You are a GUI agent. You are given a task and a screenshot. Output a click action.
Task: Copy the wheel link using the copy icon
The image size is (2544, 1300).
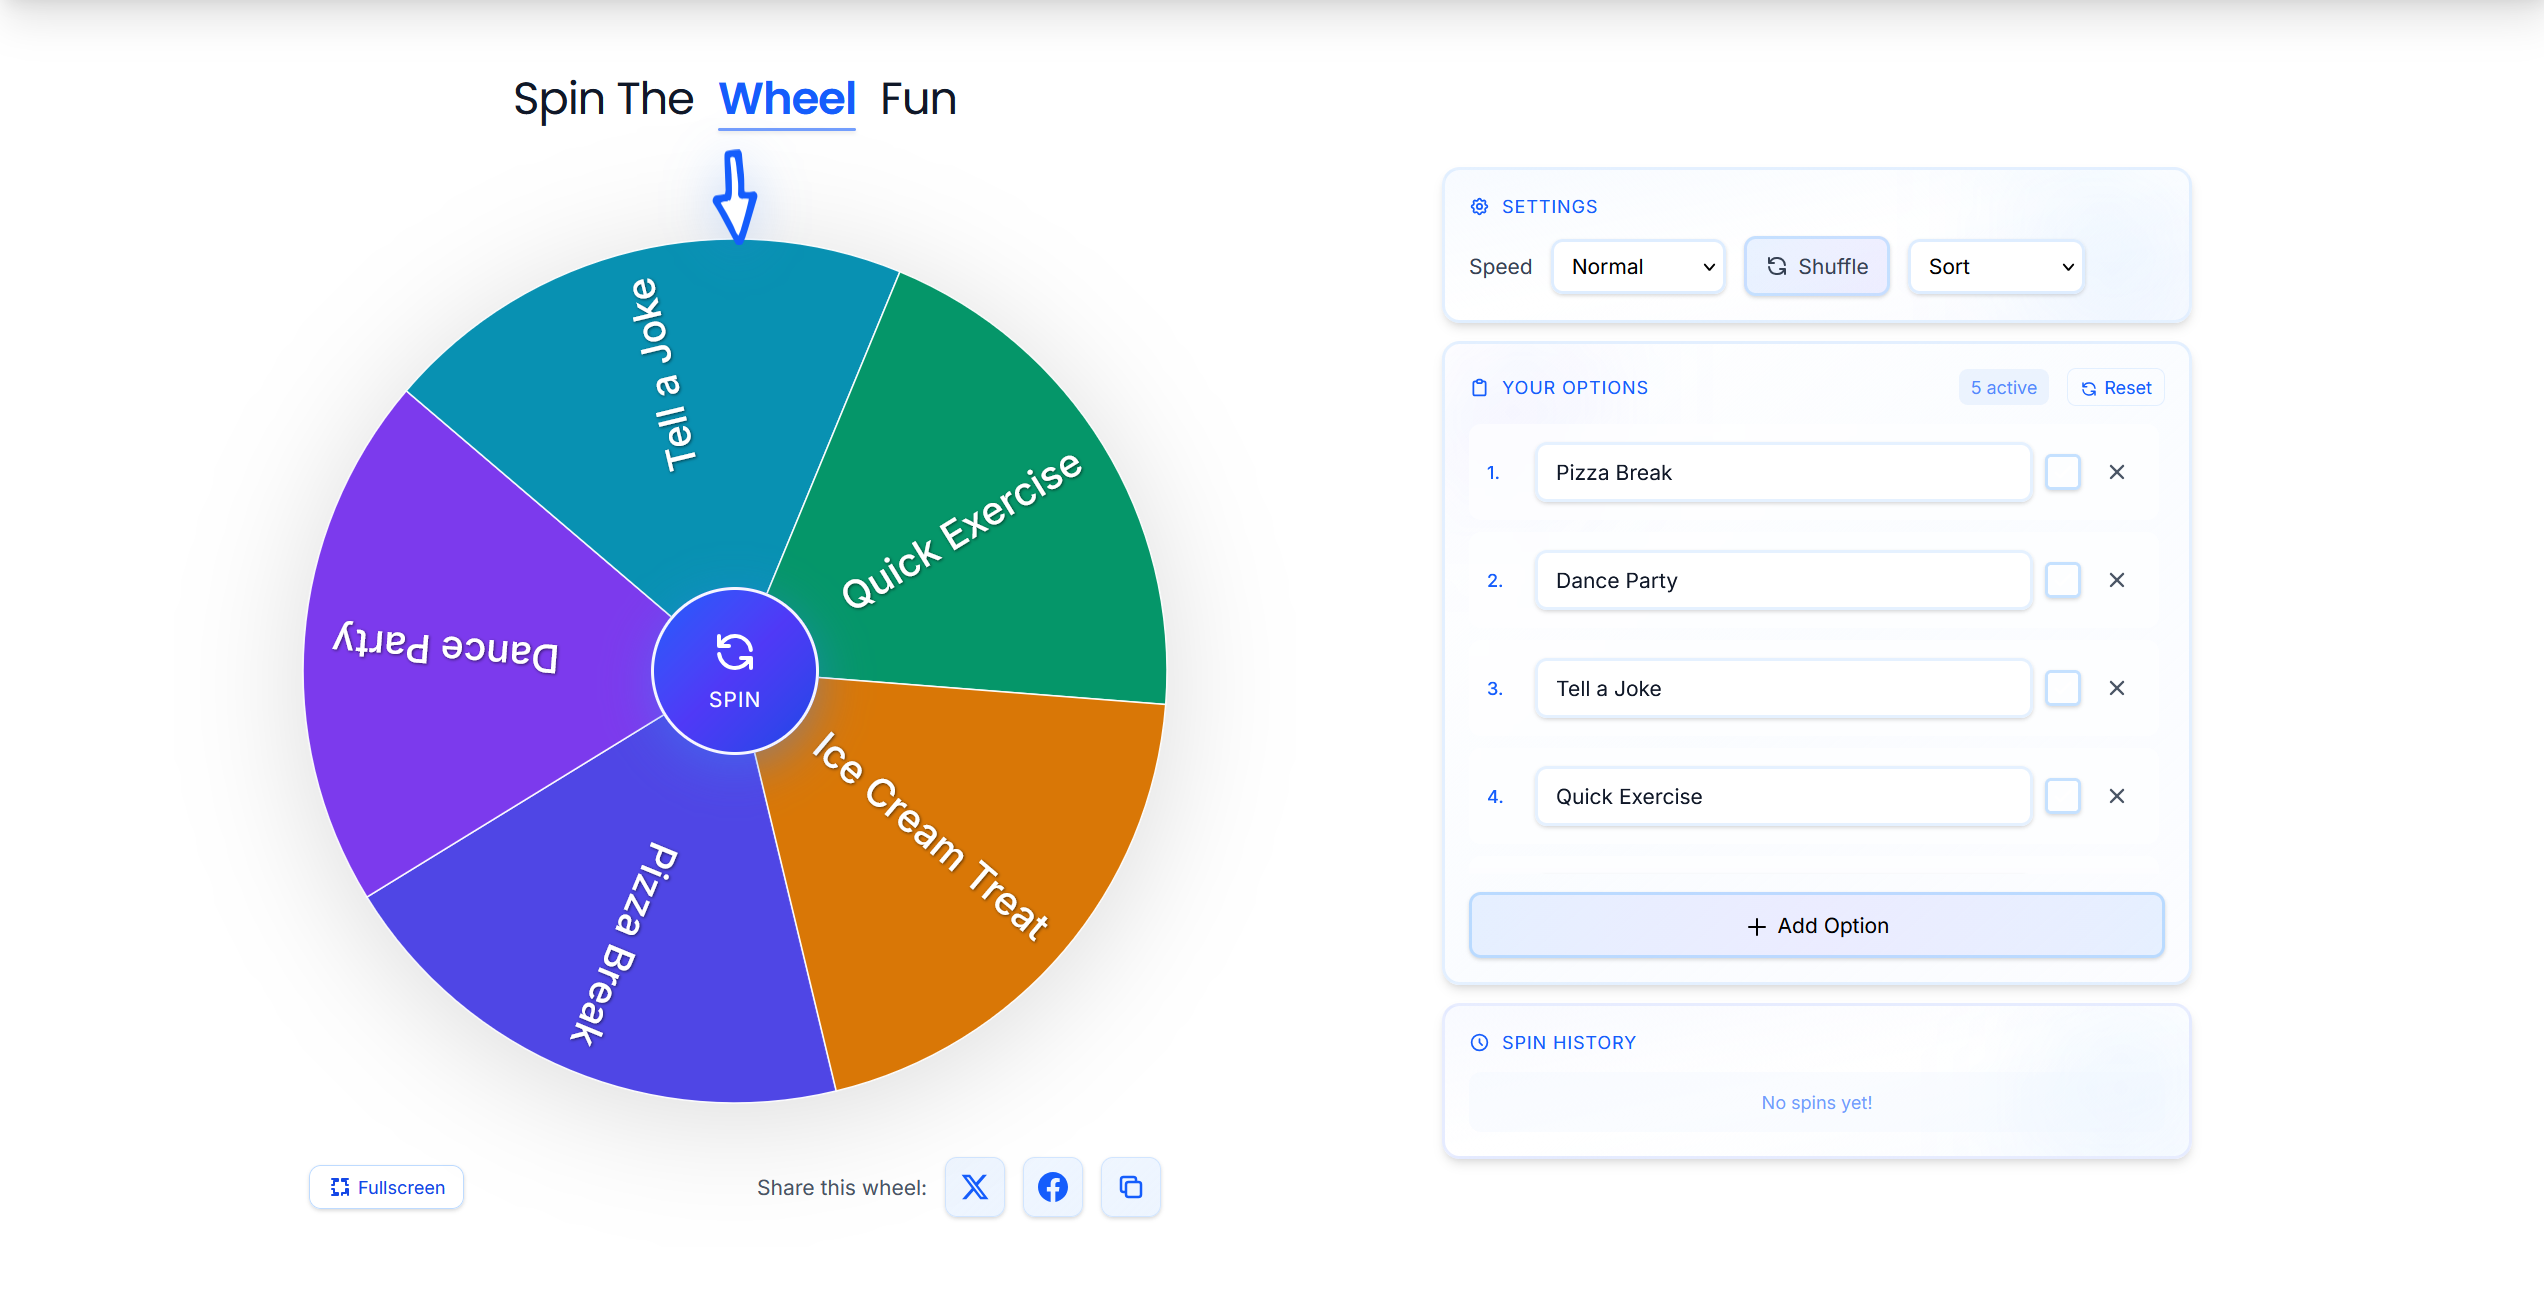click(1130, 1187)
